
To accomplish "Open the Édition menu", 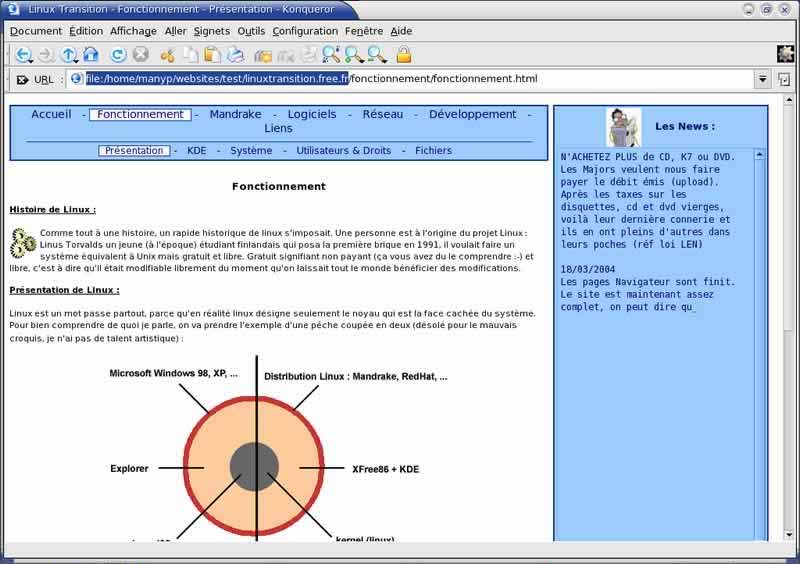I will [x=86, y=31].
